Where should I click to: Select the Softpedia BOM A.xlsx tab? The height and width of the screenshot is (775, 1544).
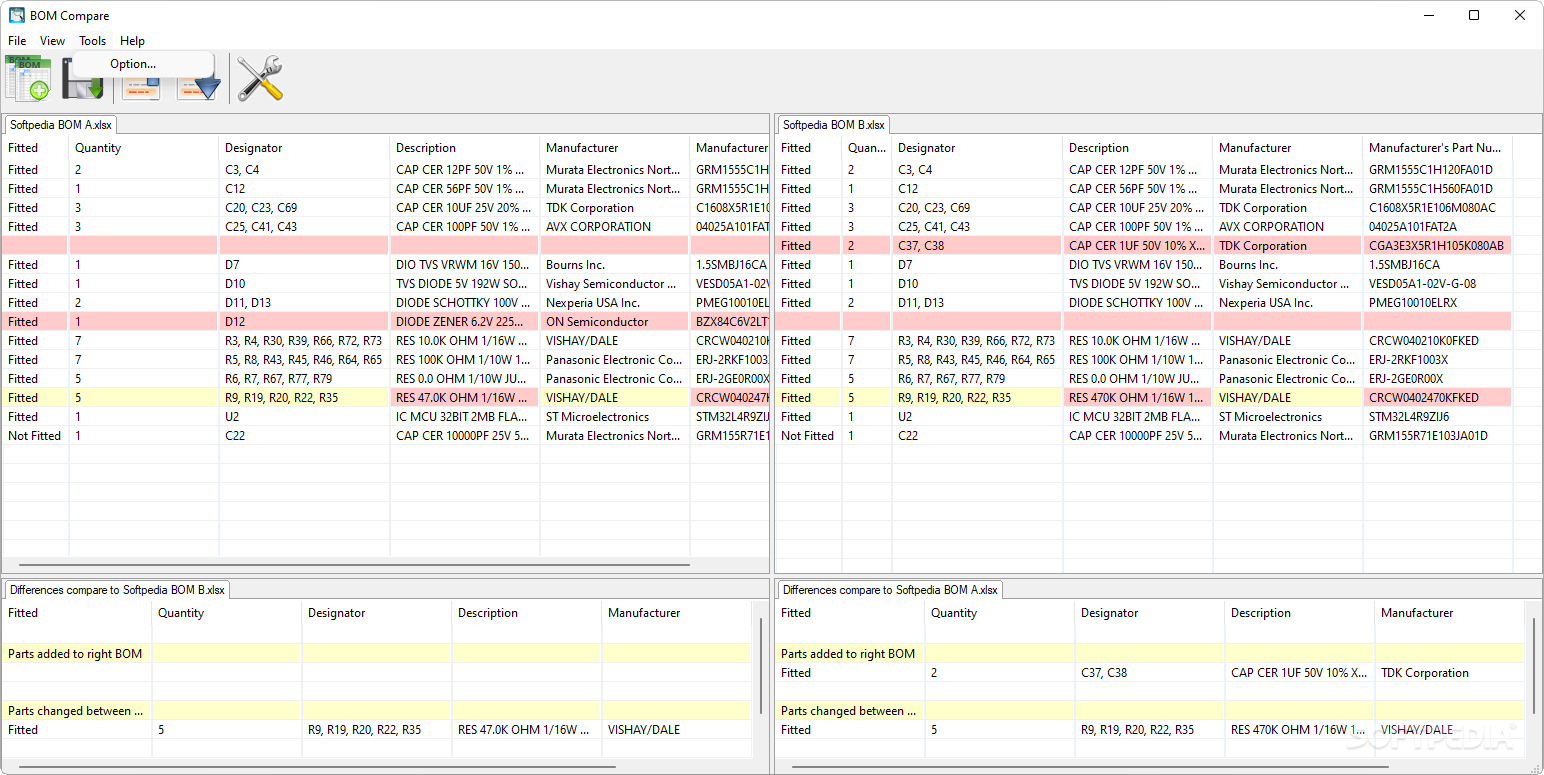point(61,125)
